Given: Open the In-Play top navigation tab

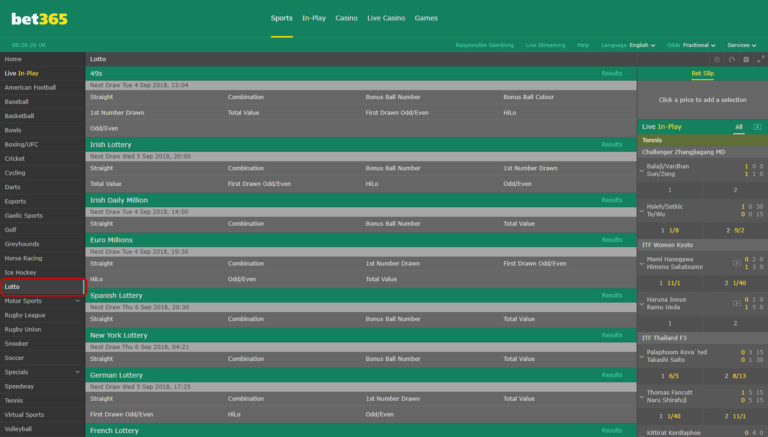Looking at the screenshot, I should coord(313,18).
